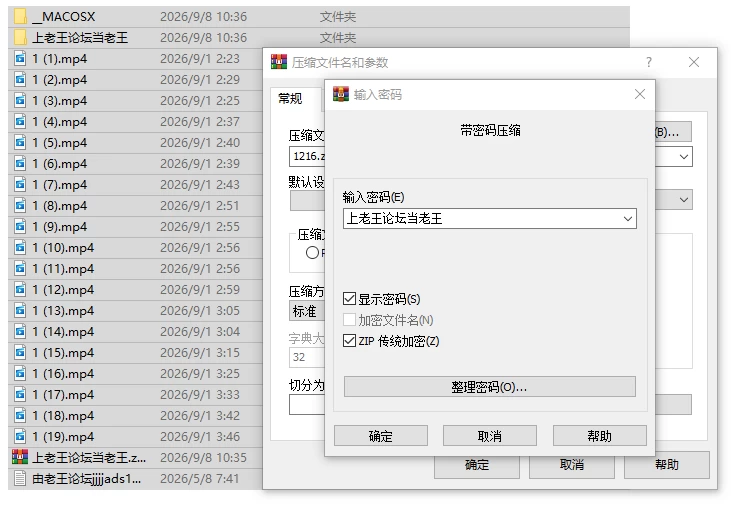Image resolution: width=731 pixels, height=513 pixels.
Task: Confirm password with 确定 in password dialog
Action: coord(380,436)
